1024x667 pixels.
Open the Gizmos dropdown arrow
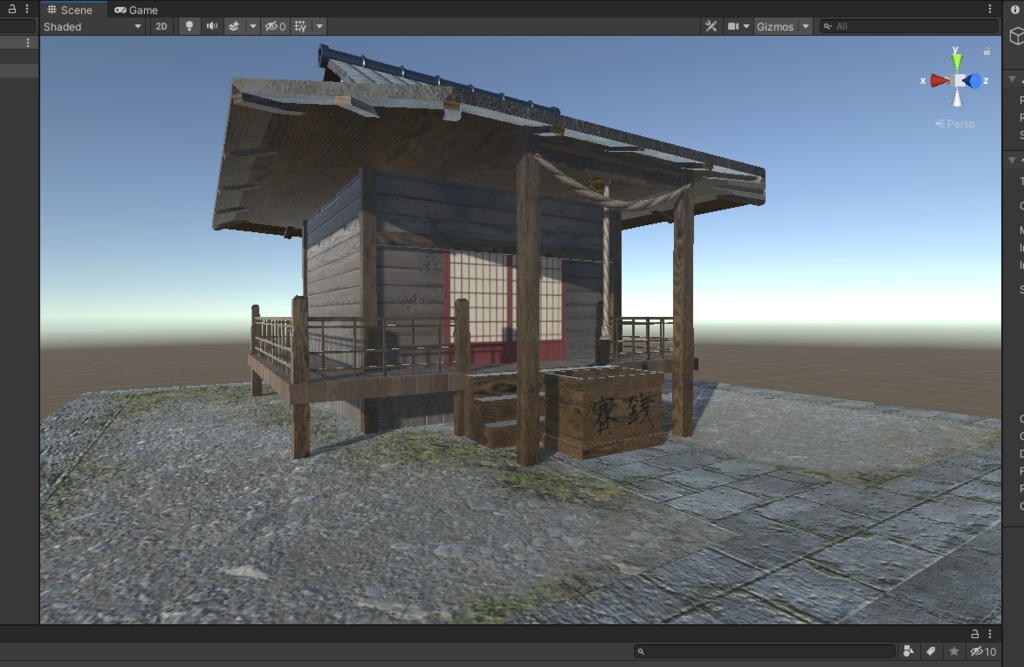coord(806,26)
